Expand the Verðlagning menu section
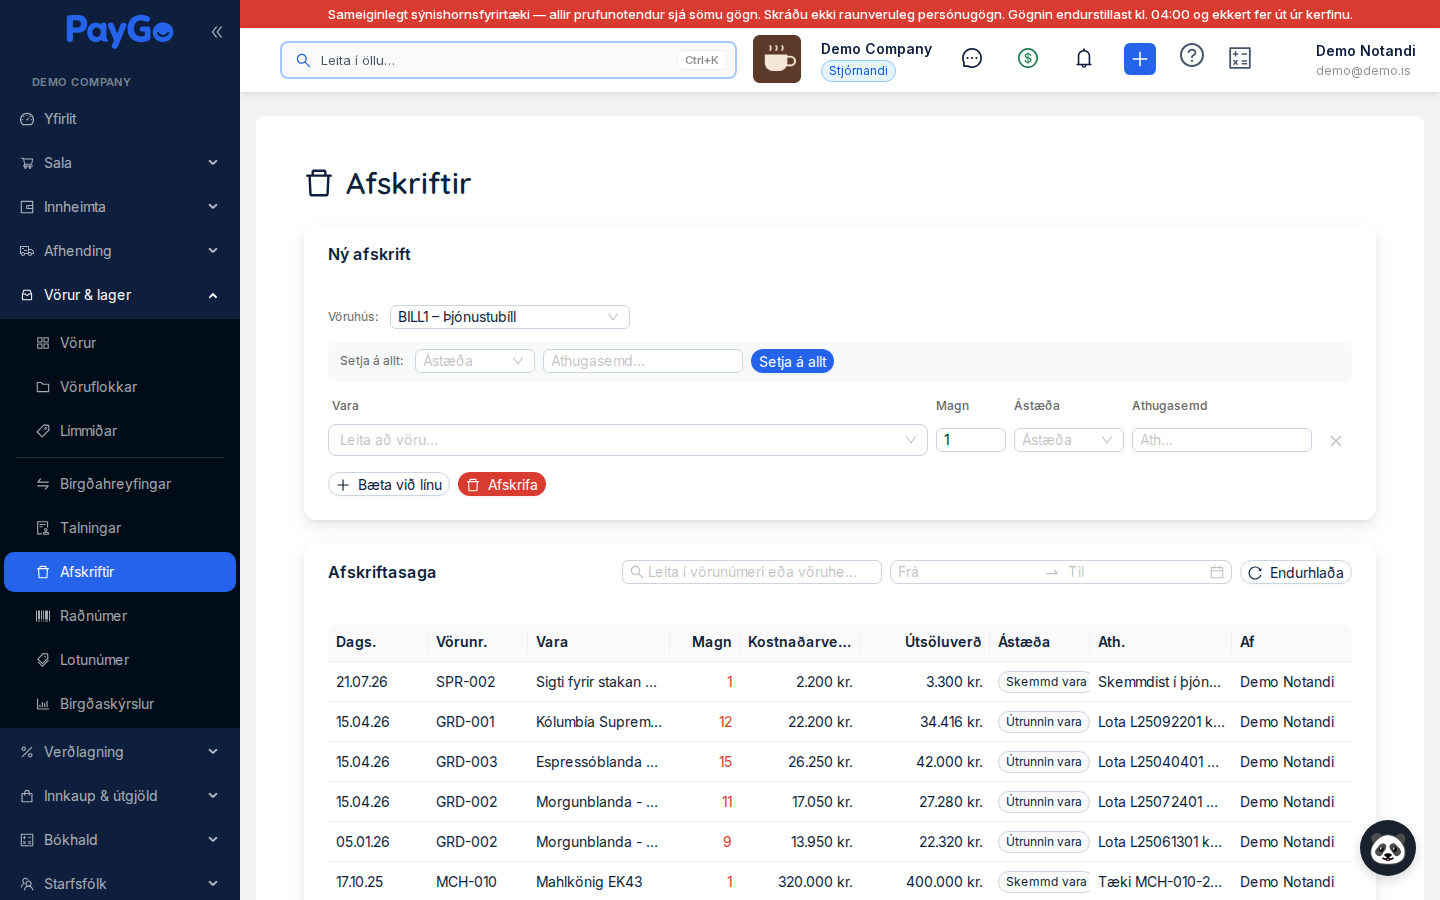This screenshot has width=1440, height=900. [x=120, y=752]
